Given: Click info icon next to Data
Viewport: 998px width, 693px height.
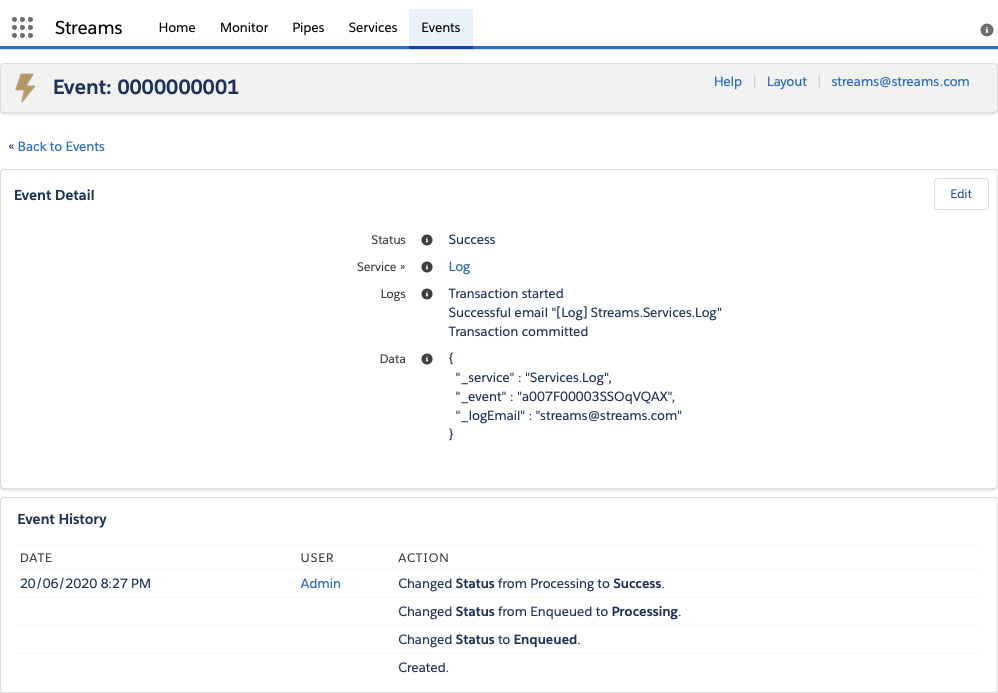Looking at the screenshot, I should 427,359.
